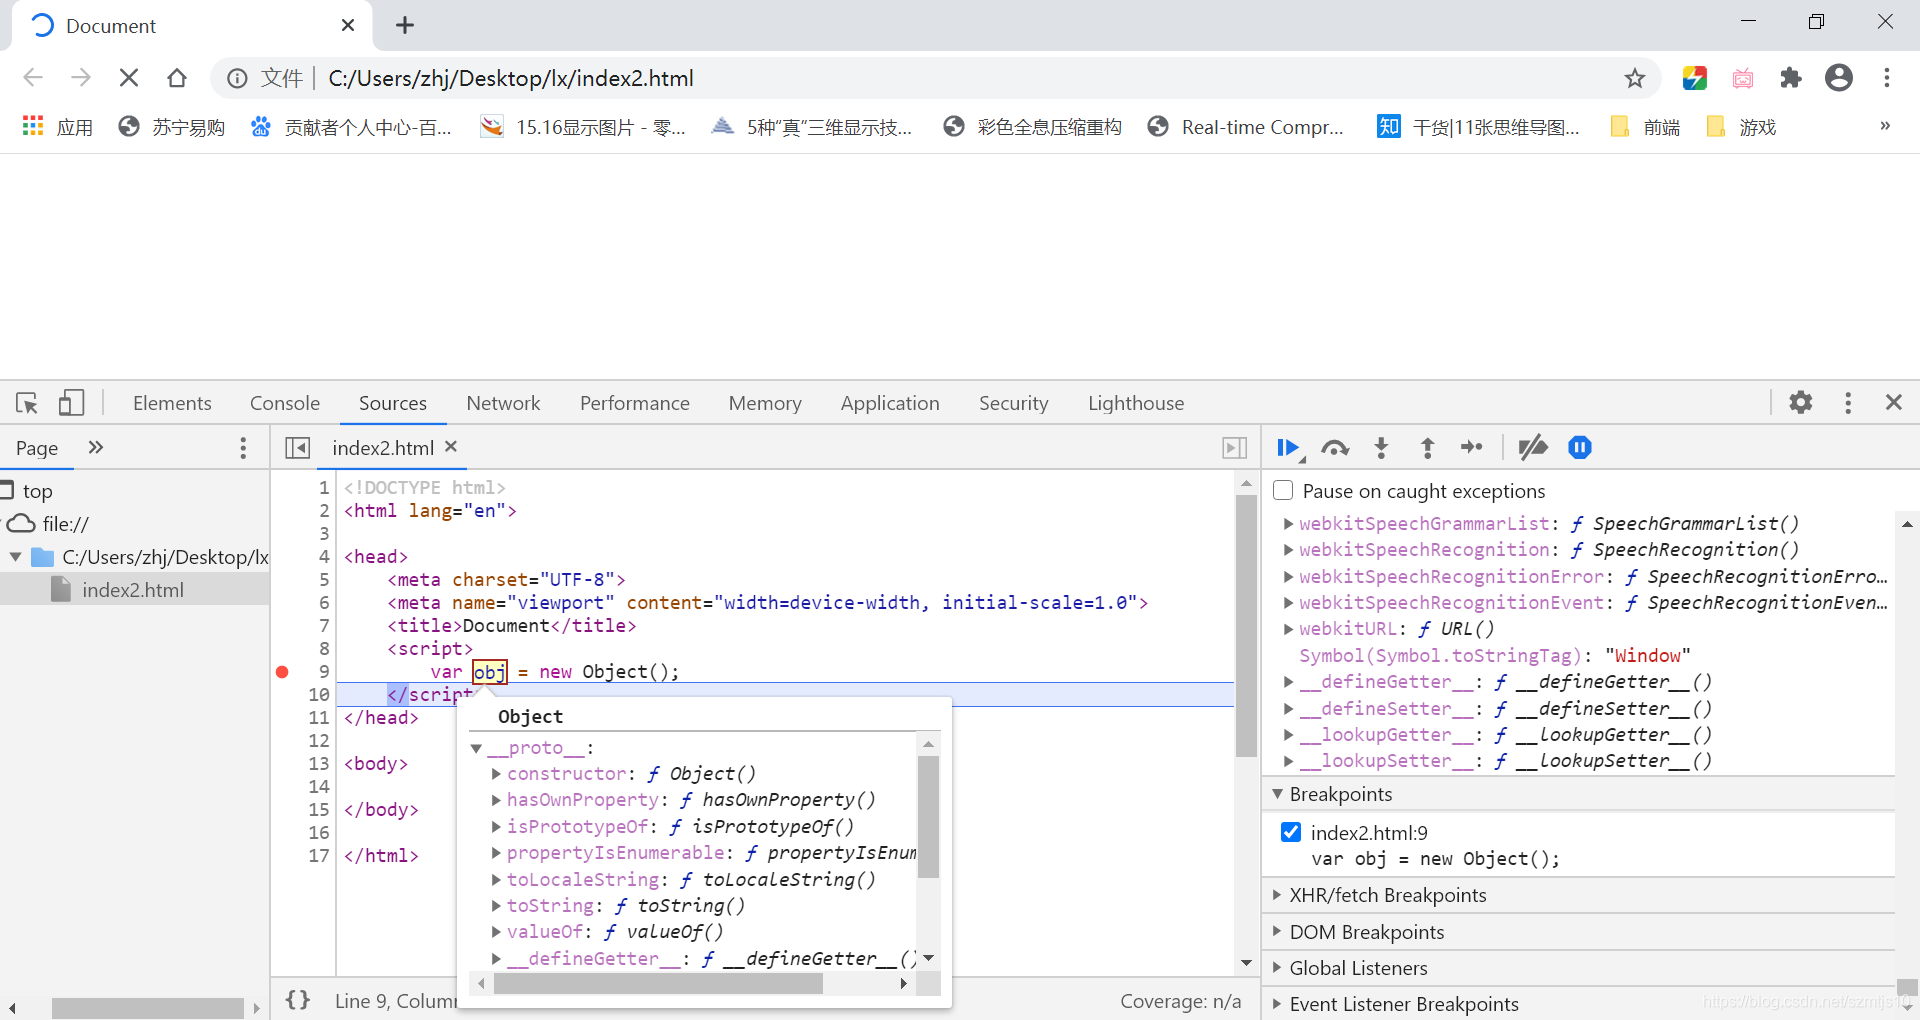Show more navigator tabs chevron
This screenshot has width=1920, height=1020.
(96, 447)
